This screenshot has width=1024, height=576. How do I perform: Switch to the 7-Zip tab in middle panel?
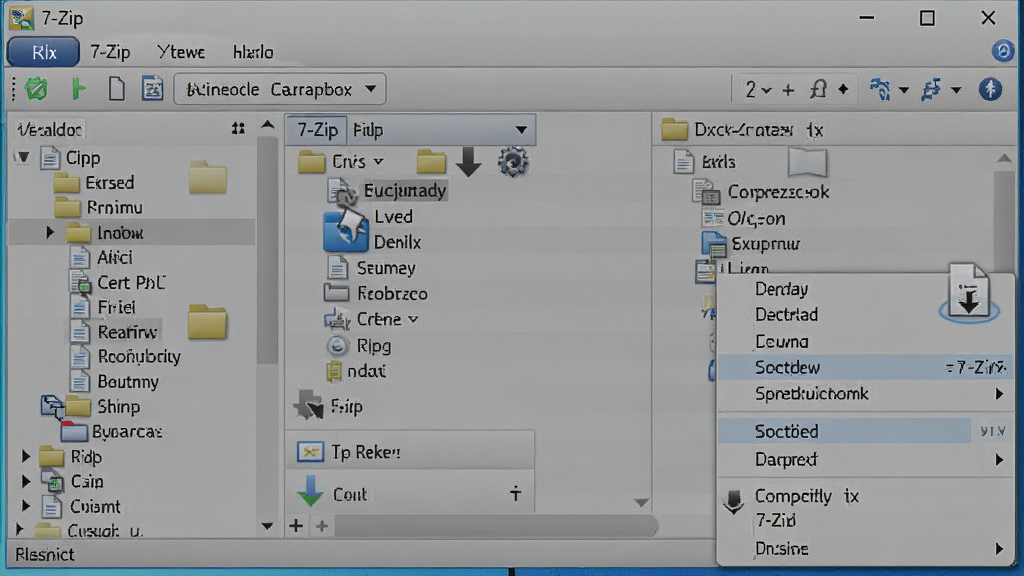(x=317, y=130)
